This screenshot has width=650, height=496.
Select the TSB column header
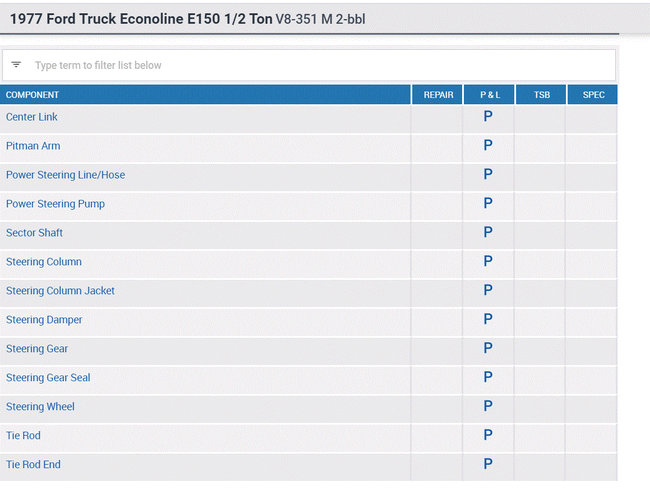(541, 95)
